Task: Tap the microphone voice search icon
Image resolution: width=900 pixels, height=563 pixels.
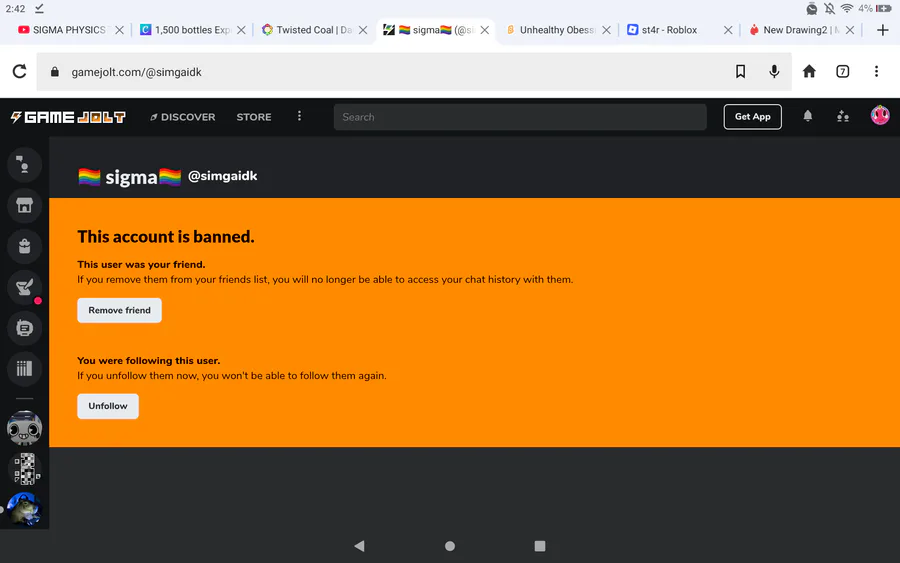Action: coord(774,71)
